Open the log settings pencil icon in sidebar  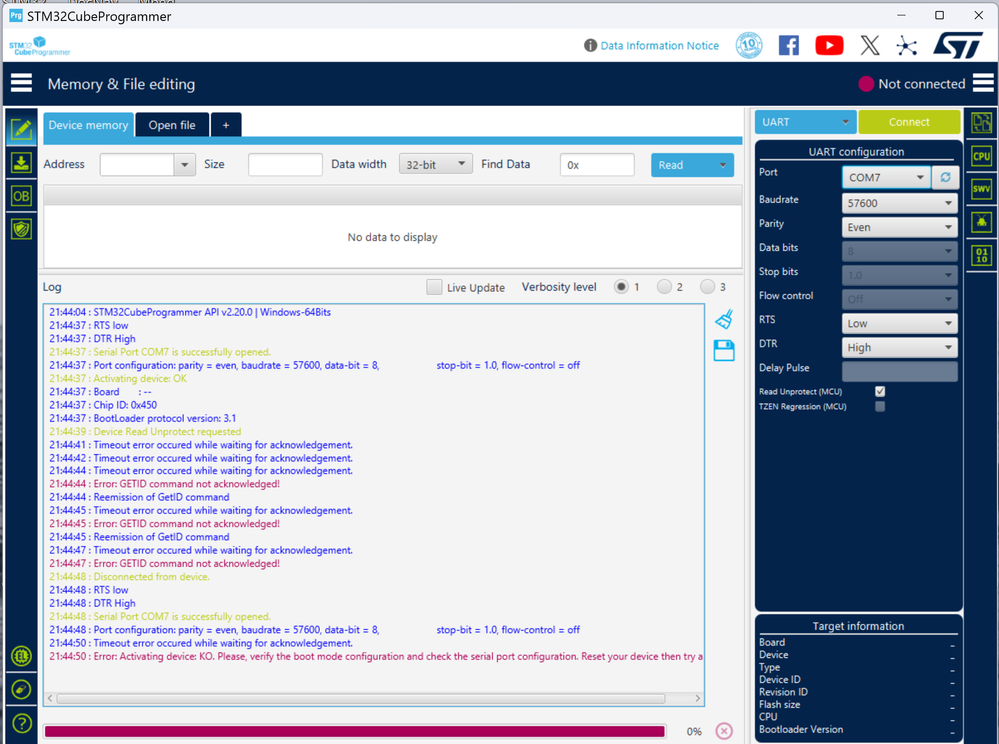click(22, 689)
